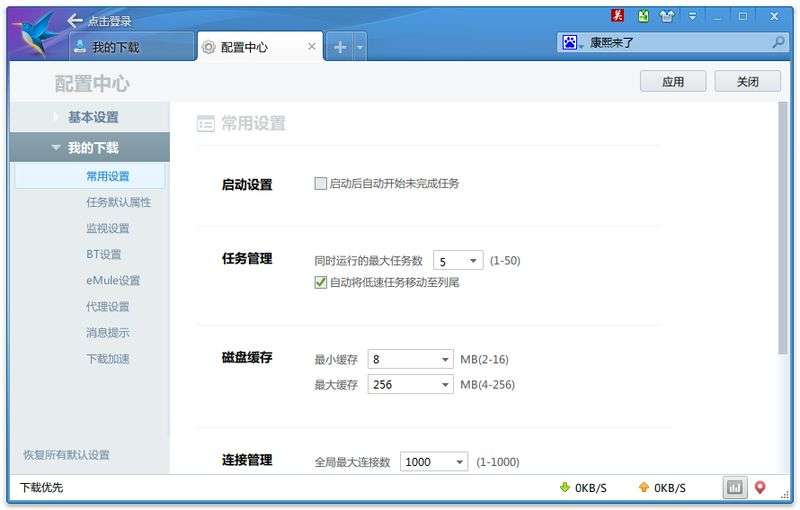Open 代理设置 in sidebar
The width and height of the screenshot is (800, 510).
(x=108, y=307)
